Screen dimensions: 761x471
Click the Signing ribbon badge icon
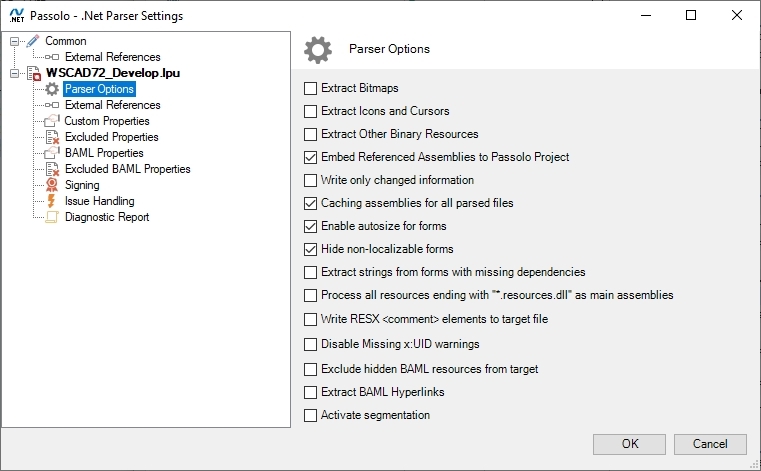click(x=52, y=185)
